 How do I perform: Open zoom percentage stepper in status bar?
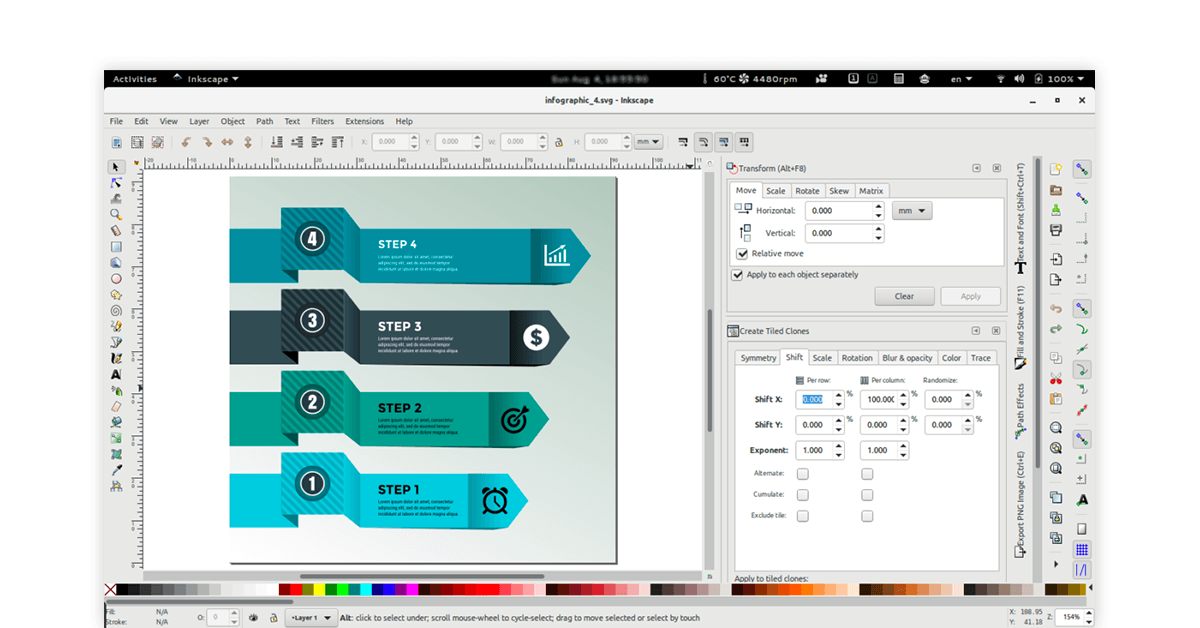tap(1090, 617)
